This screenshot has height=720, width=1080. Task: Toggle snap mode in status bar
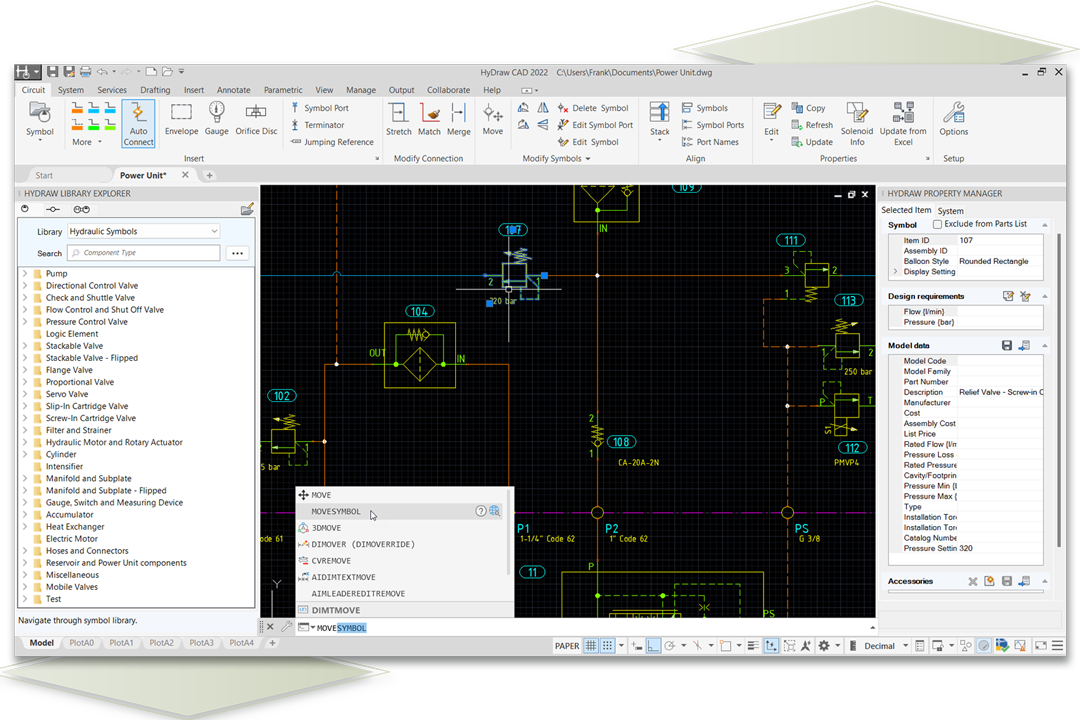tap(607, 646)
